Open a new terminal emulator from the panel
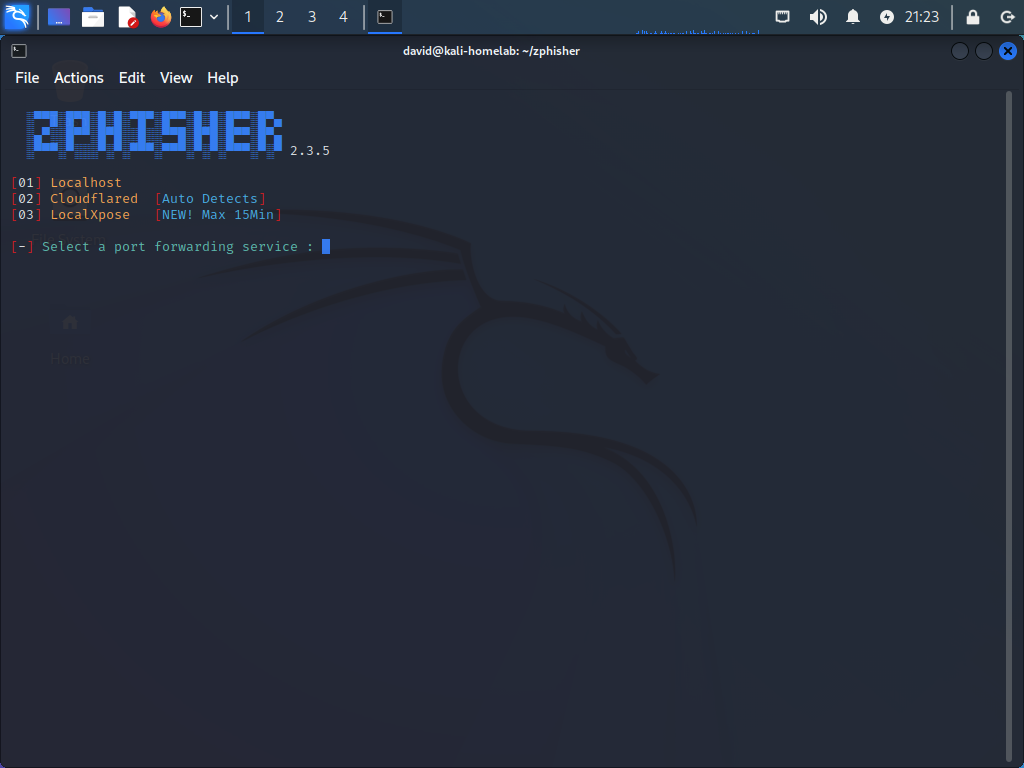The height and width of the screenshot is (768, 1024). pos(191,17)
